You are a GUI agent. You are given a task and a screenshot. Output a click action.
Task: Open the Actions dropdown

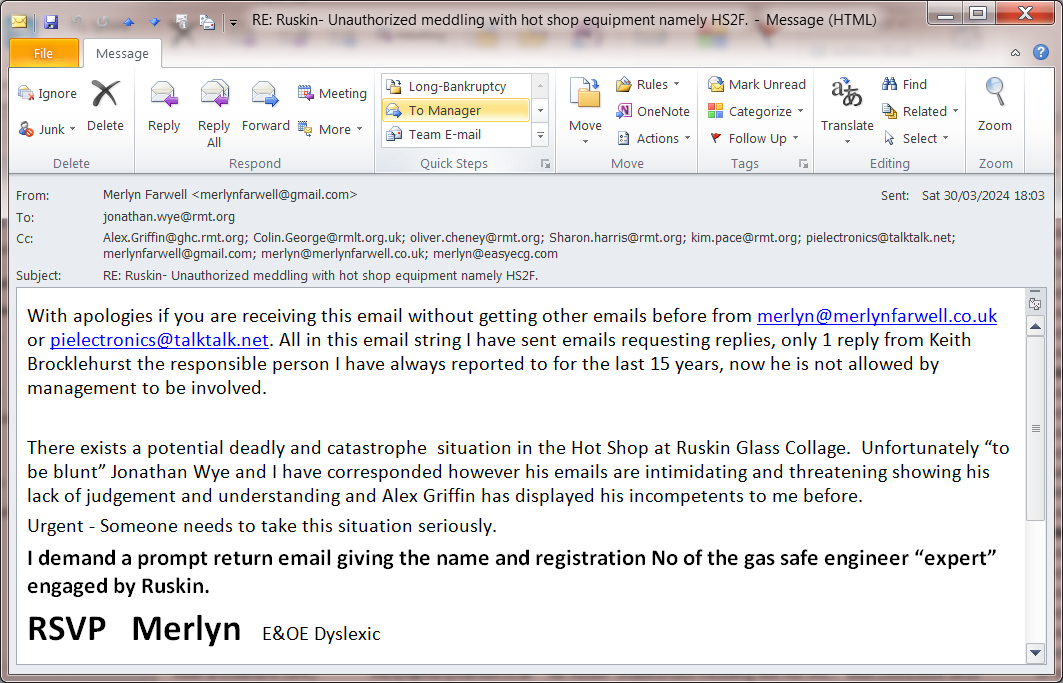tap(654, 138)
